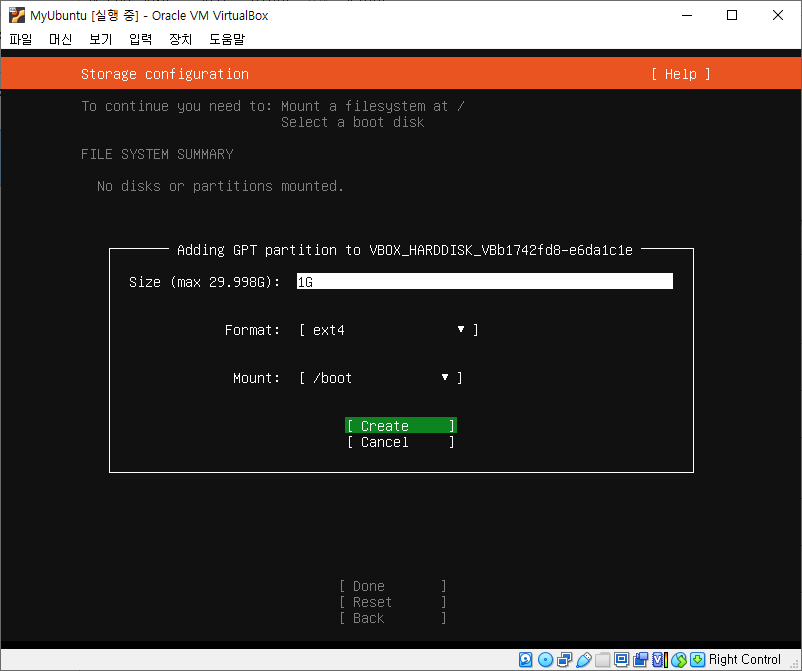Click the Help button in header
Image resolution: width=802 pixels, height=671 pixels.
(x=681, y=74)
